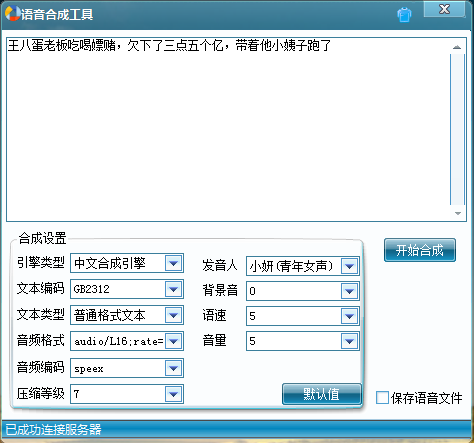Close the 语音合成工具 window
The width and height of the screenshot is (474, 443).
[x=444, y=9]
